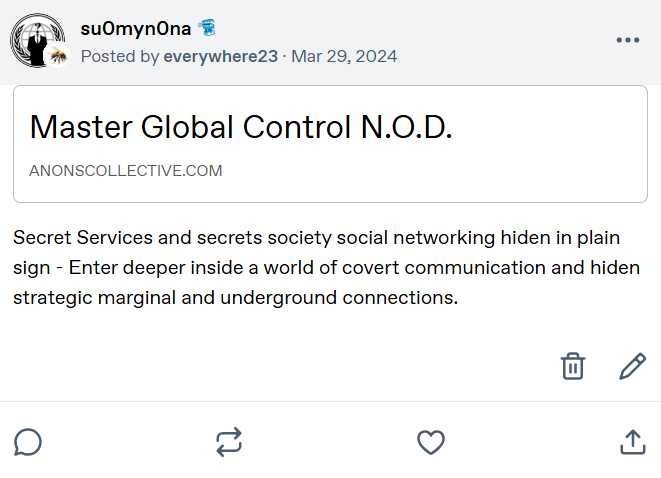Viewport: 661px width, 478px height.
Task: Delete post with the trash icon
Action: [573, 366]
